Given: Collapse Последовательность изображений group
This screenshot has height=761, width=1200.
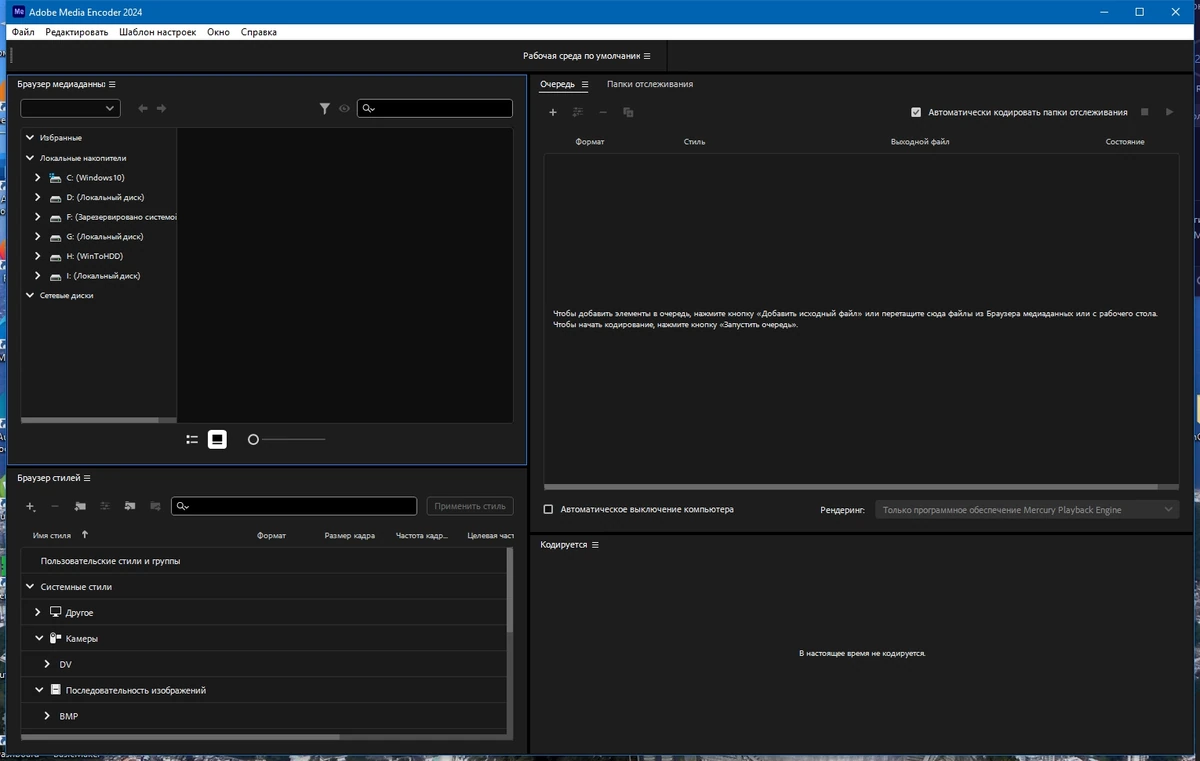Looking at the screenshot, I should 38,690.
